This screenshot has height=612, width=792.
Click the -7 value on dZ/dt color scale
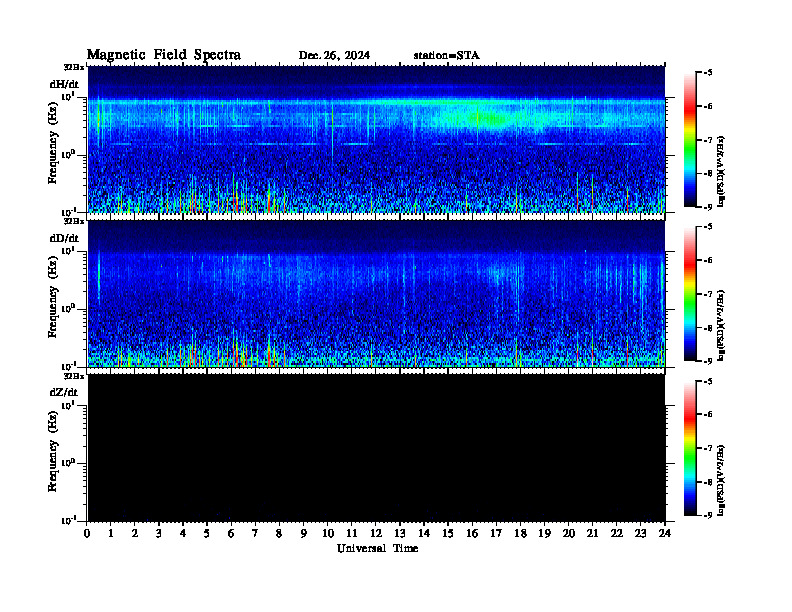707,448
